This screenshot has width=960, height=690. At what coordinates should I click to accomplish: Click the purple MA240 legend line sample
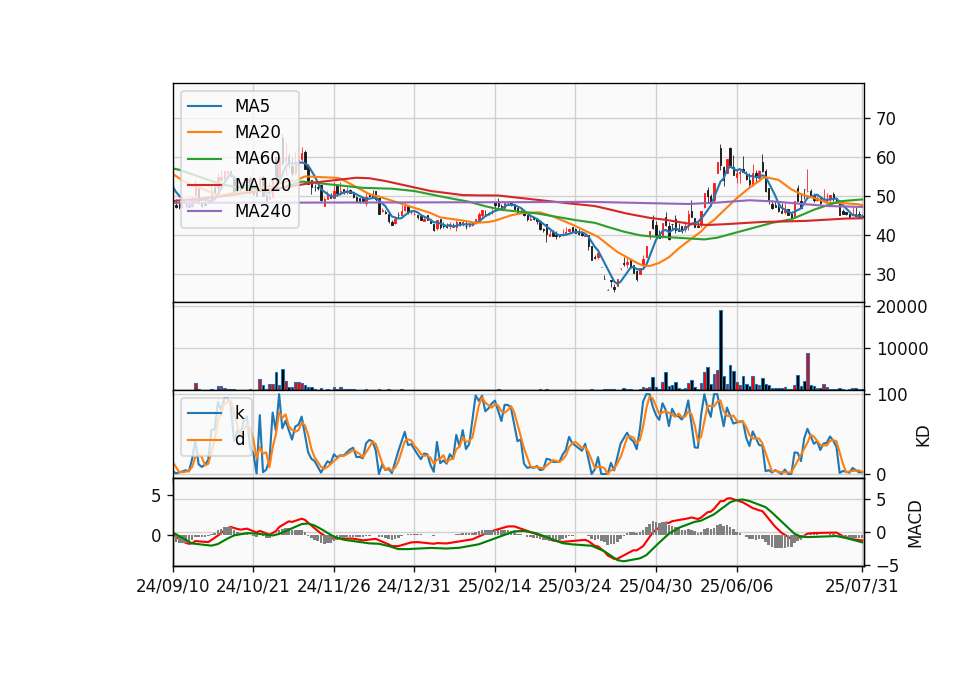point(204,211)
